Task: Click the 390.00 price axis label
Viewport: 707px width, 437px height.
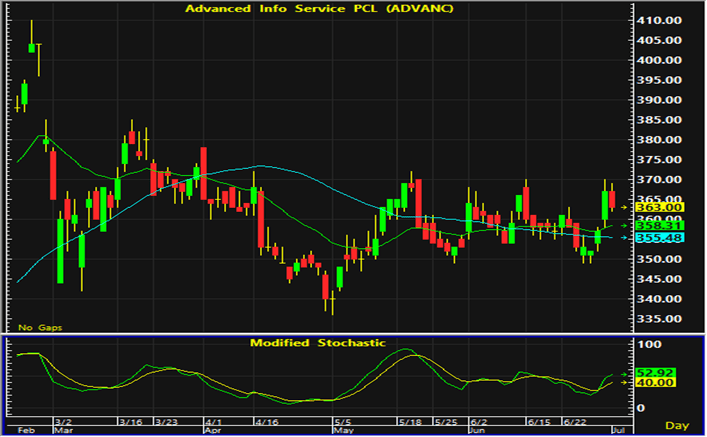Action: click(659, 100)
